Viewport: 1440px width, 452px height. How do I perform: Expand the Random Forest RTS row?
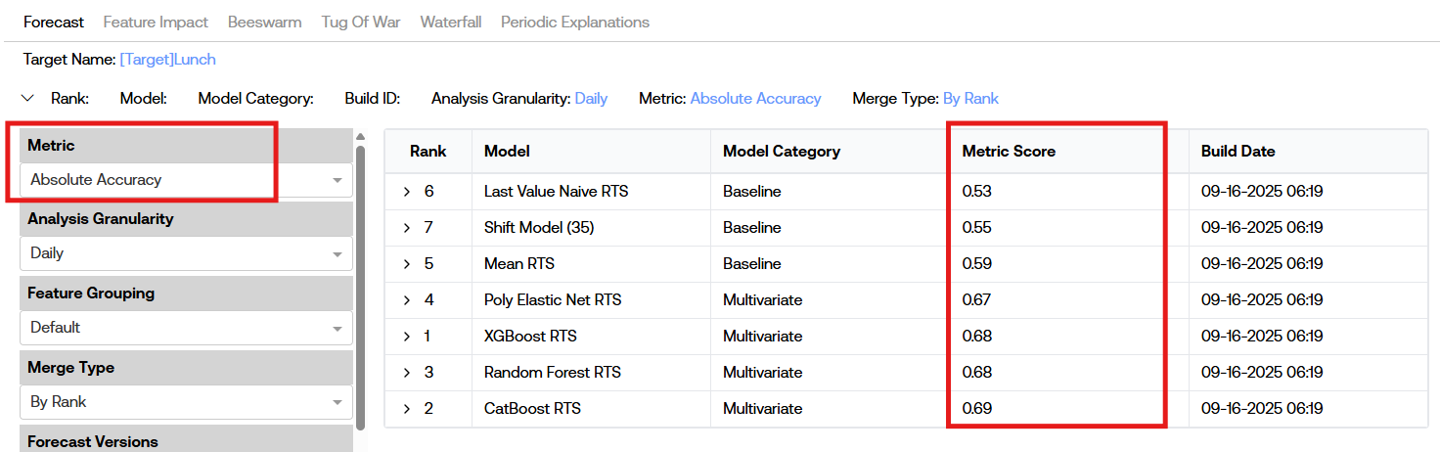click(407, 372)
